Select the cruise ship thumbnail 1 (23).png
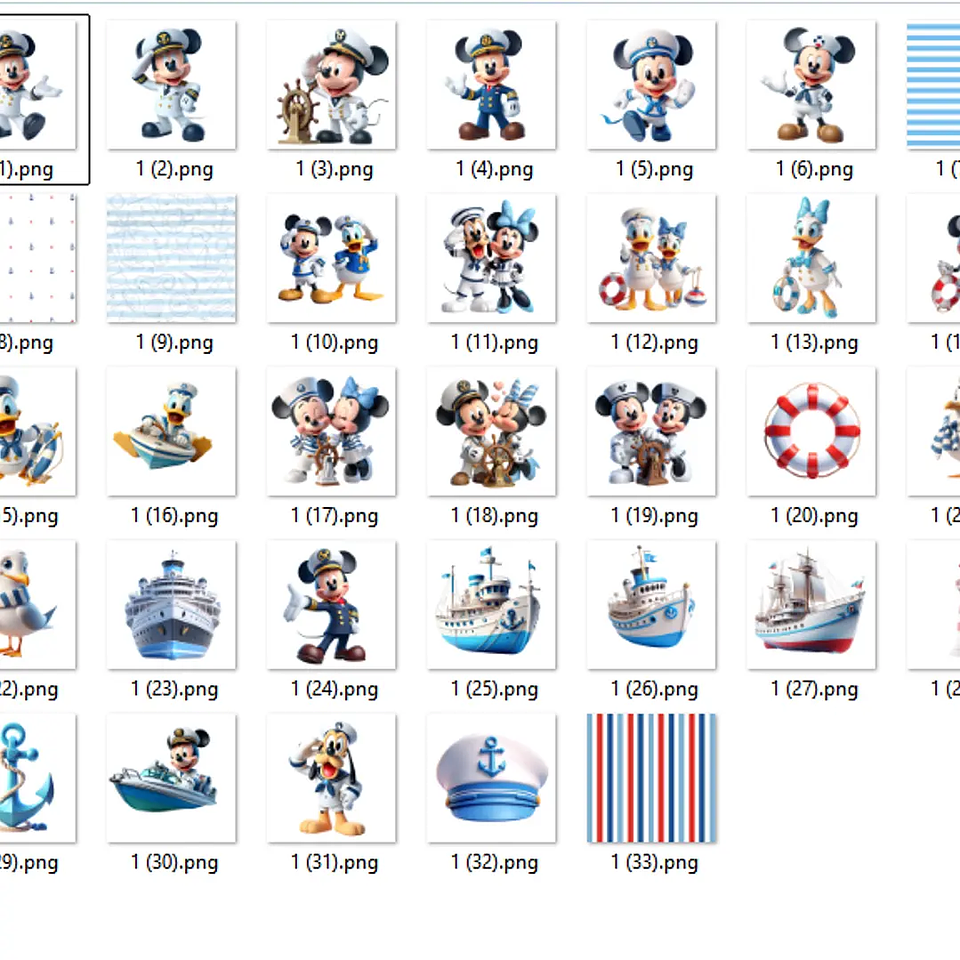 (171, 604)
